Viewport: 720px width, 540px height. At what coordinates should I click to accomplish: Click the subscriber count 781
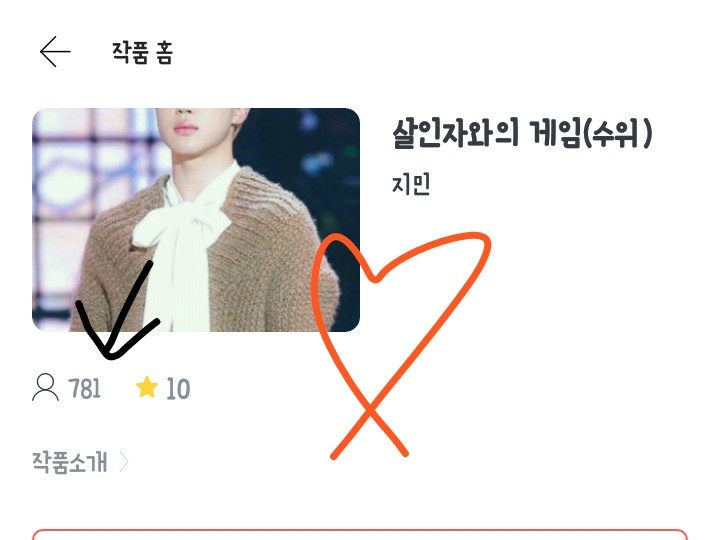pos(84,388)
